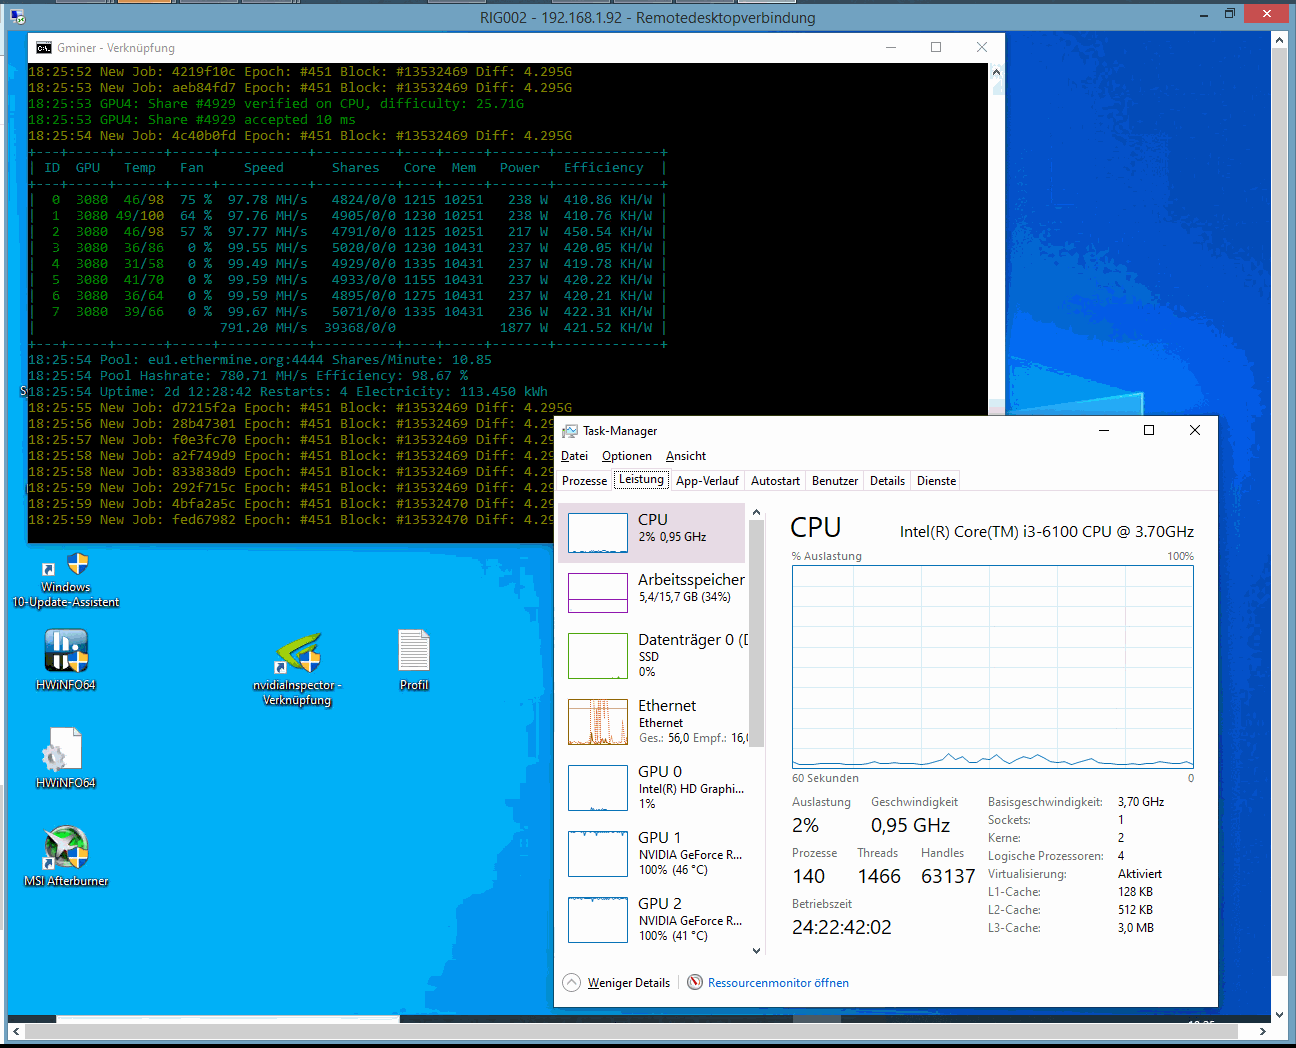Screen dimensions: 1296x1048
Task: Click the down arrow of the performance list scrollbar
Action: pyautogui.click(x=756, y=951)
